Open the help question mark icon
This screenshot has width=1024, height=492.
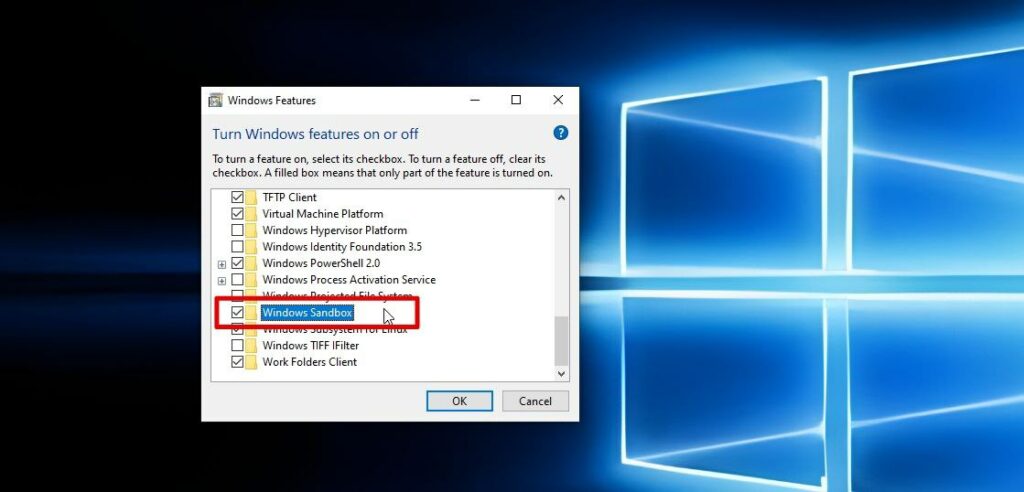click(x=560, y=133)
